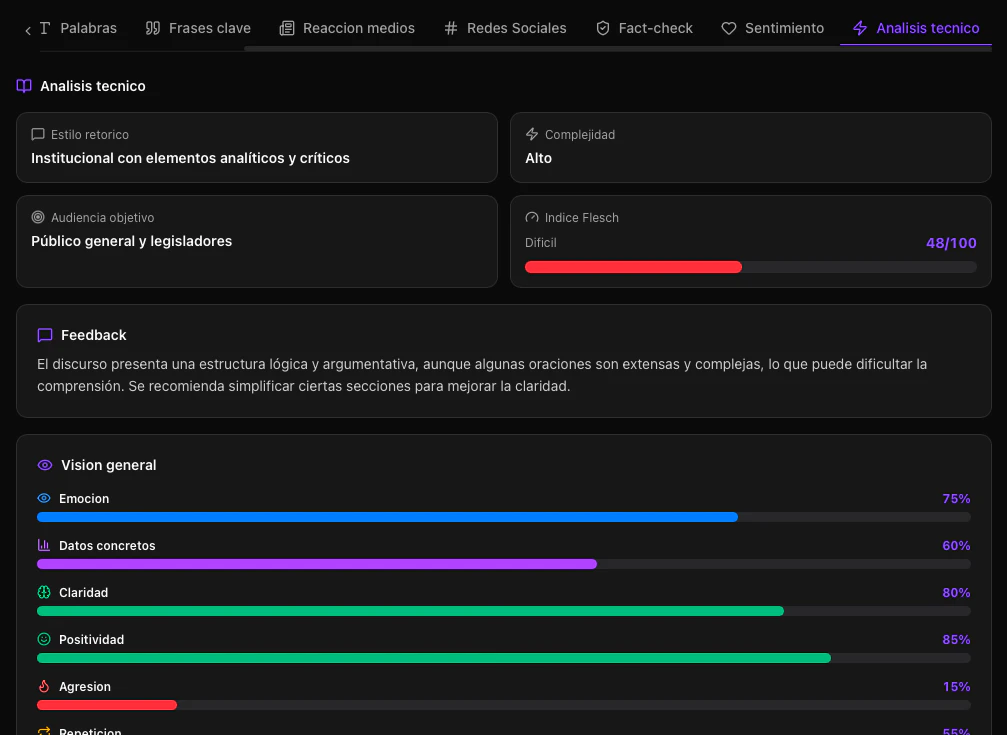Click the gauge icon next to Indice Flesch
Viewport: 1007px width, 735px height.
[x=530, y=217]
